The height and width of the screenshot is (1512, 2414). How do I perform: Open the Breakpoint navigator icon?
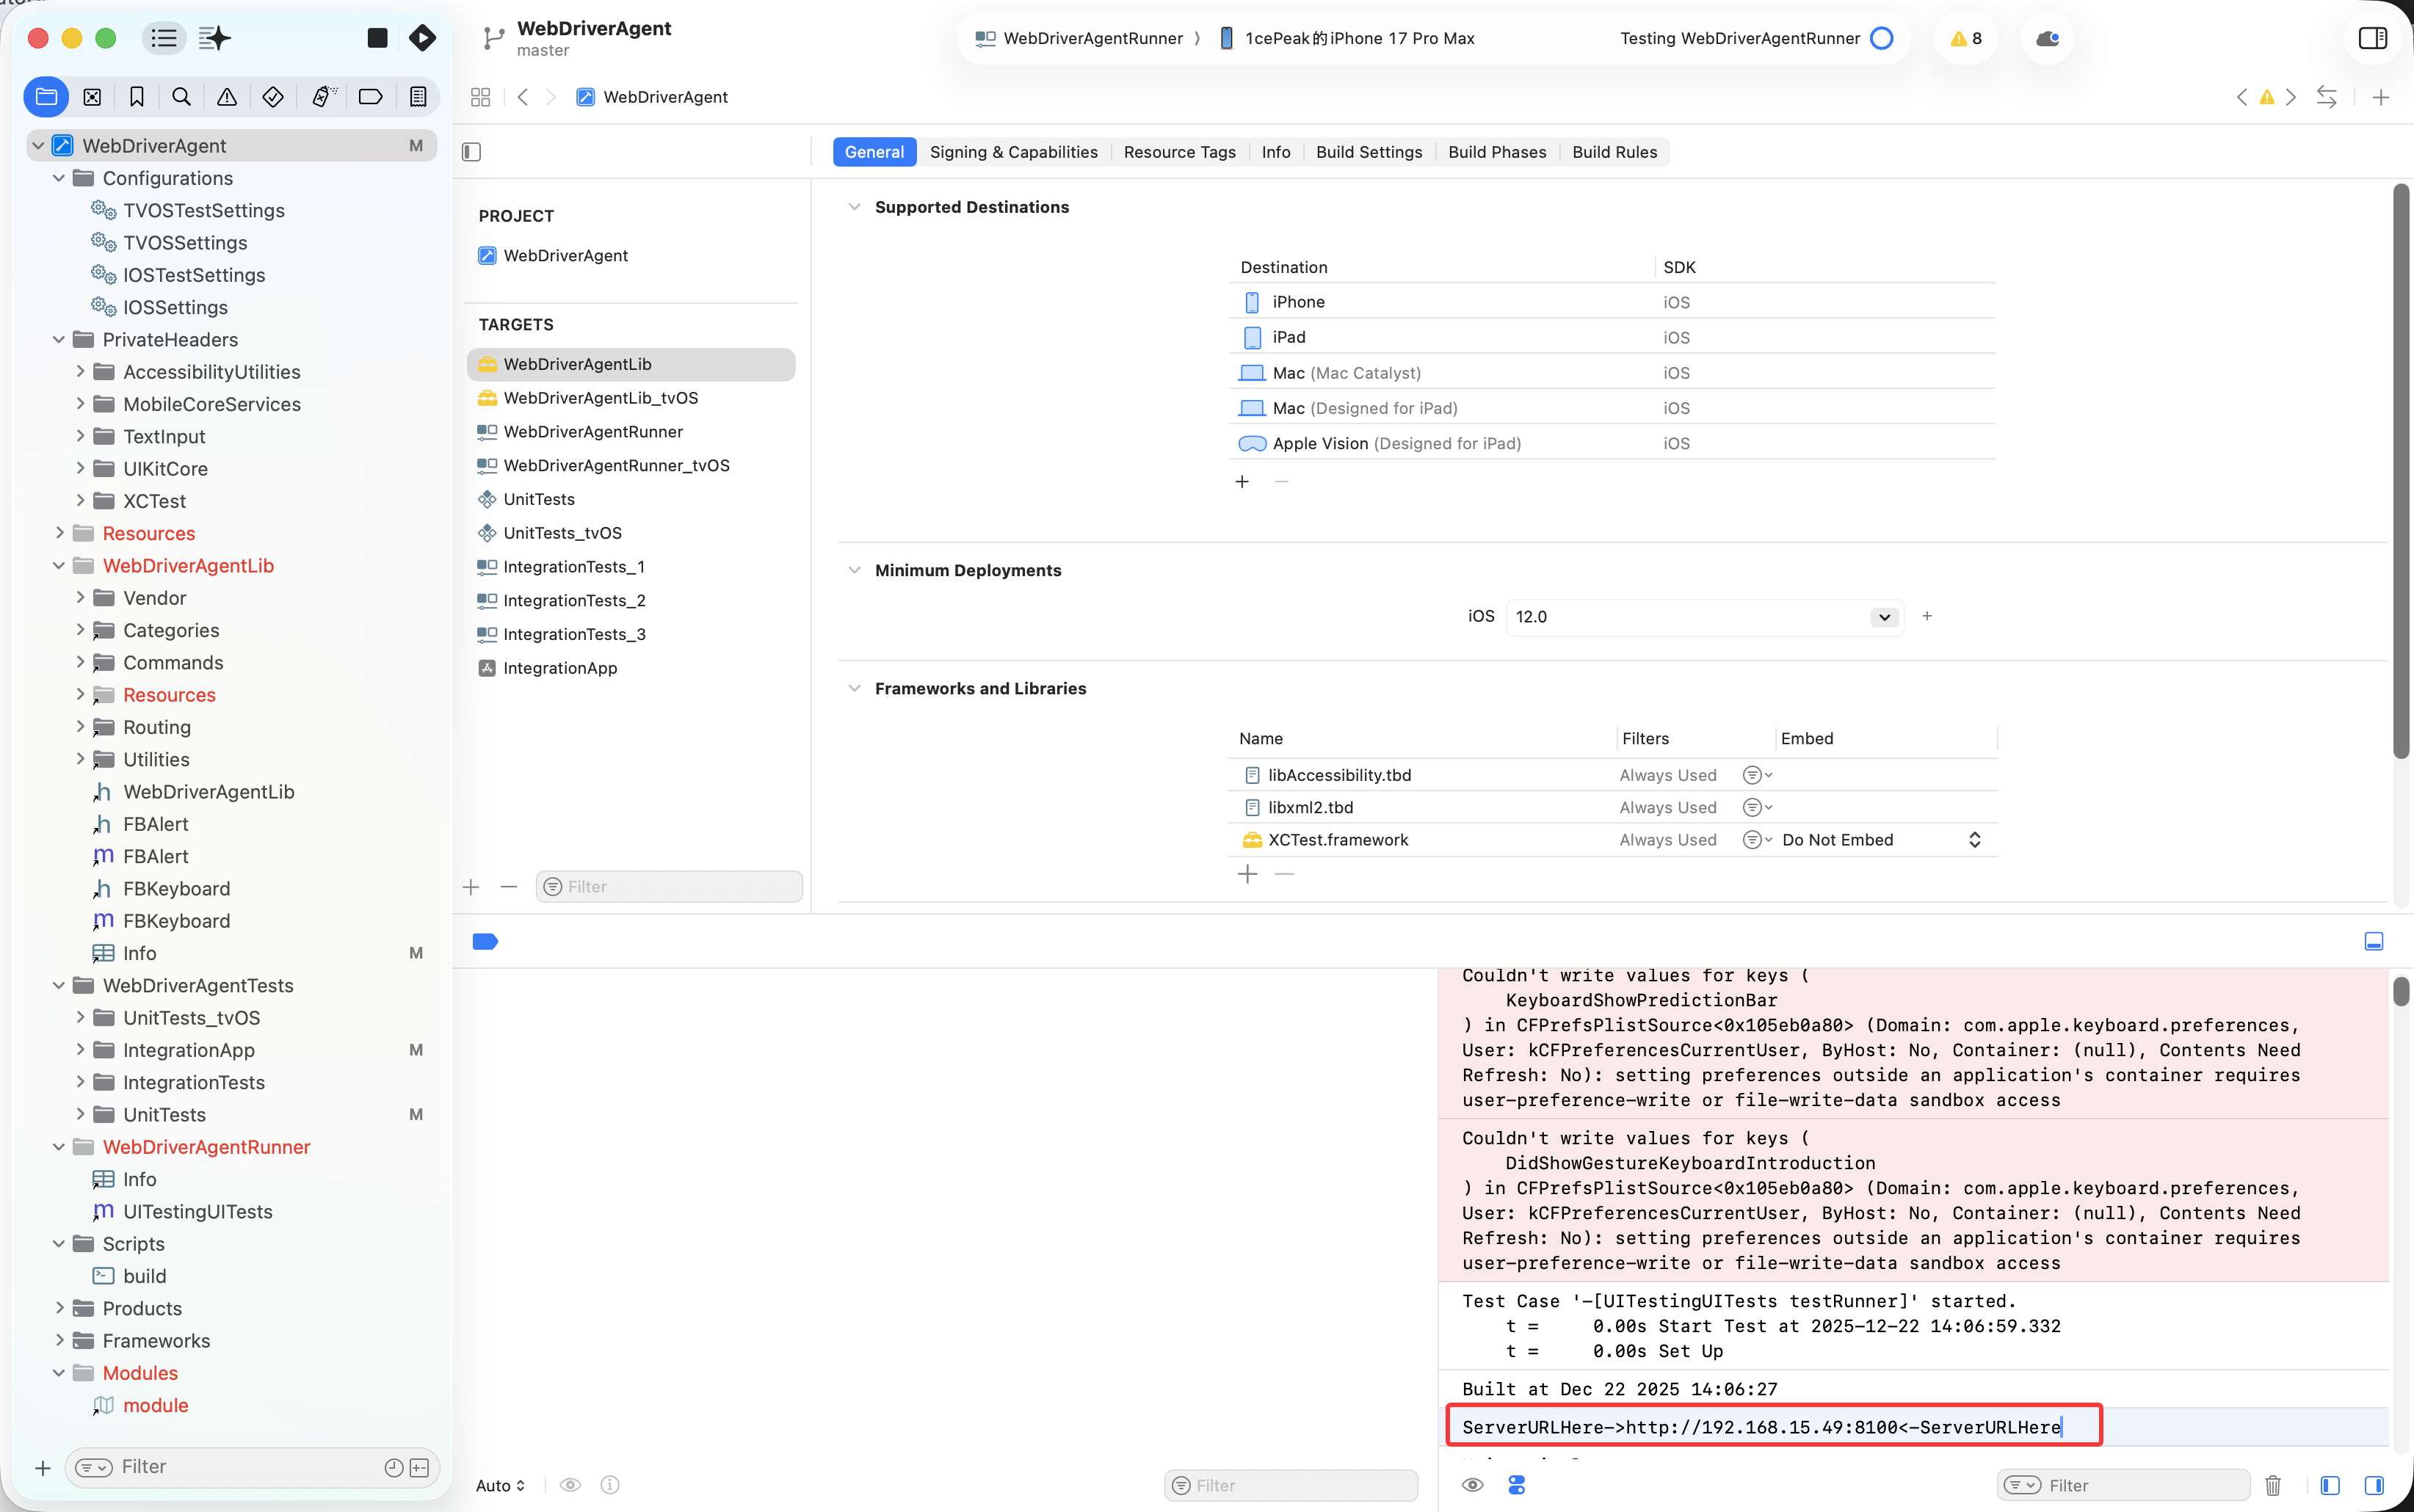tap(370, 97)
